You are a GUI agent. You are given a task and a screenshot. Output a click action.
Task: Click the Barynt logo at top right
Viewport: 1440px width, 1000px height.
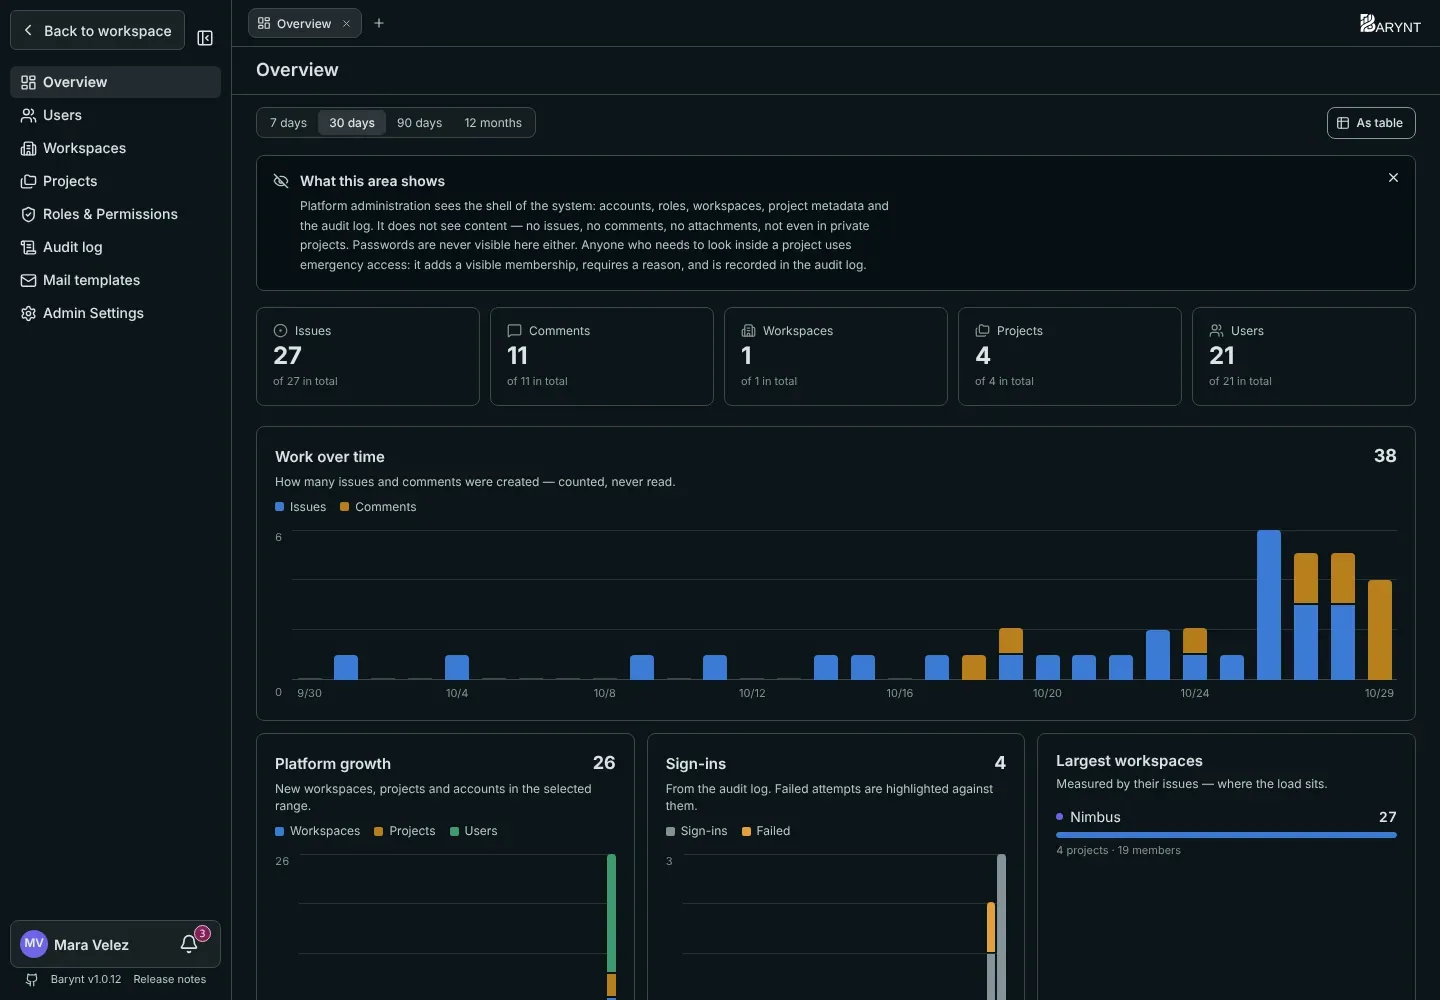click(1390, 24)
